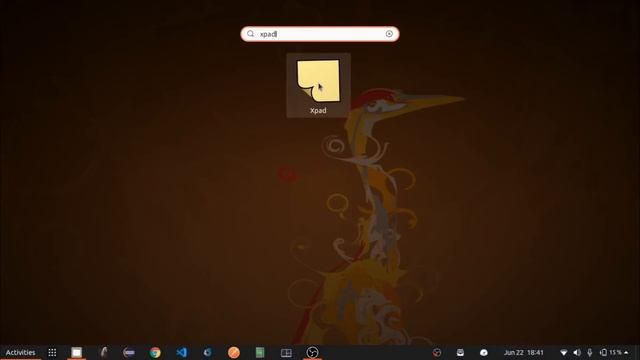Open Visual Studio Code from the taskbar
Screen dimensions: 640x360
coord(181,352)
